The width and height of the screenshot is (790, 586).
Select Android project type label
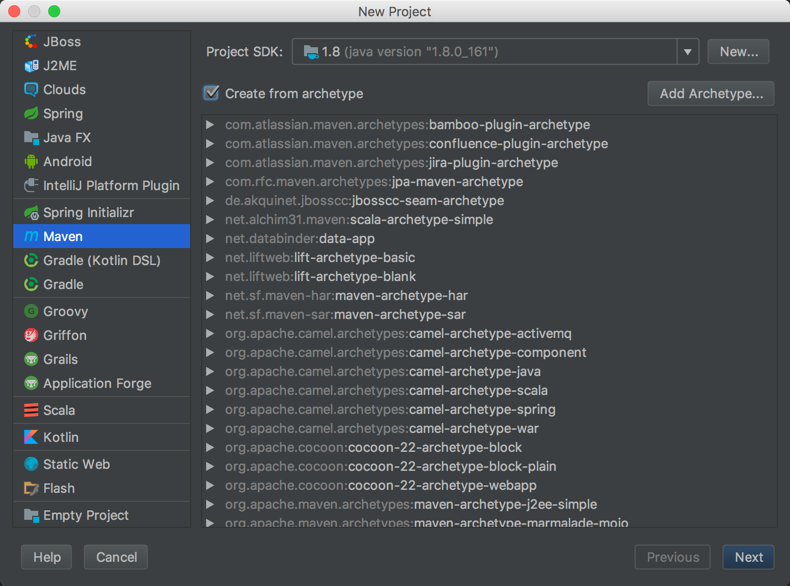68,162
